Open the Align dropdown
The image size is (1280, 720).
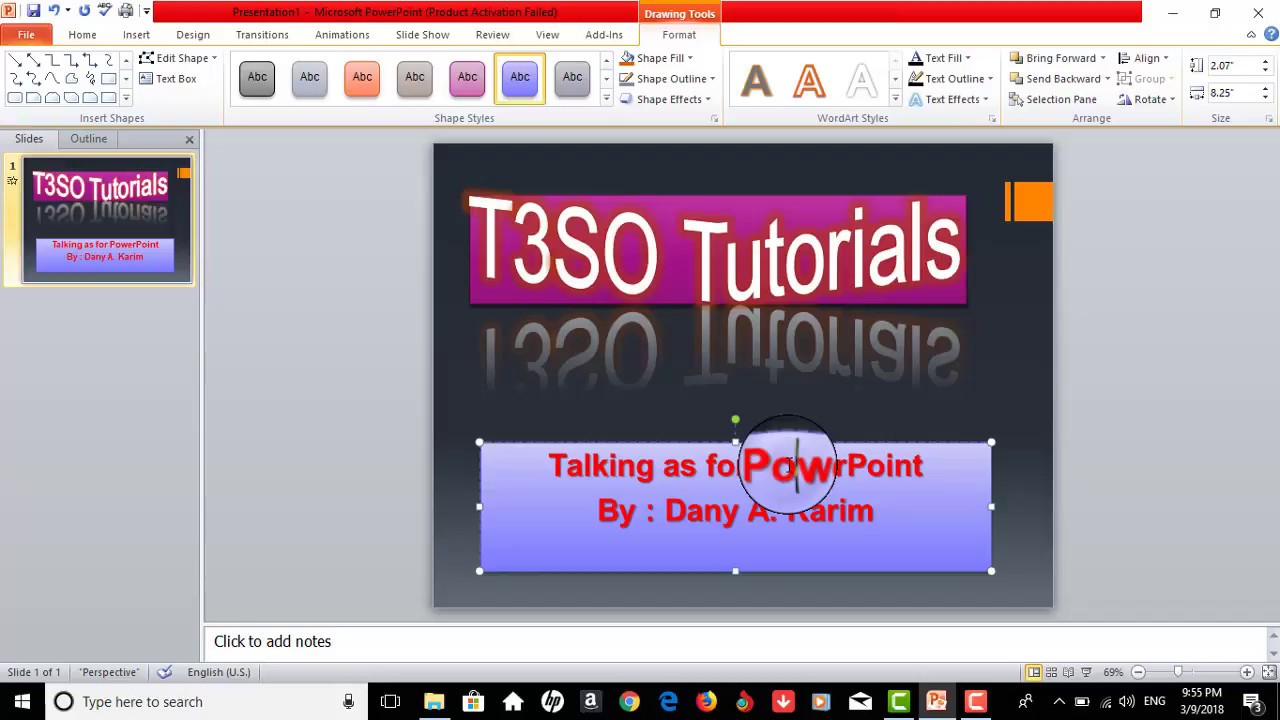tap(1143, 58)
